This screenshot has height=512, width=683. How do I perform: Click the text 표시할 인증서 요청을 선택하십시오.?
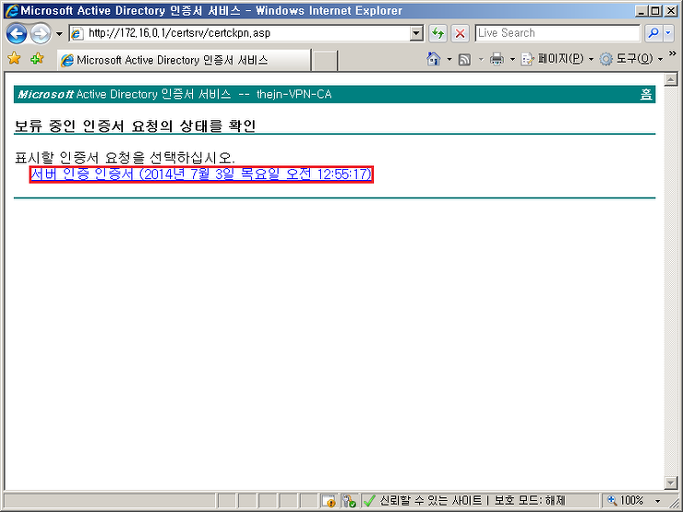(x=125, y=157)
